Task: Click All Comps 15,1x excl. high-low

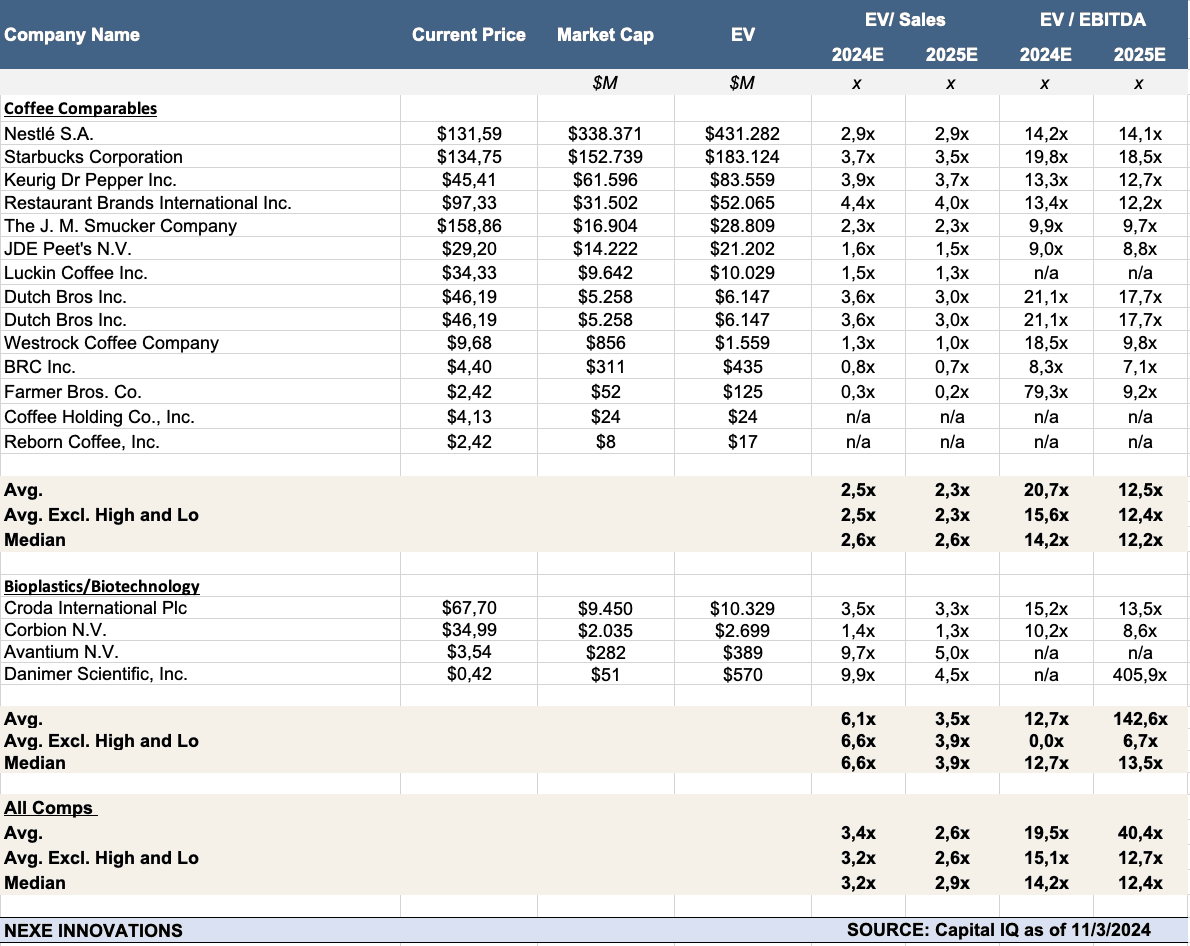Action: 1046,858
